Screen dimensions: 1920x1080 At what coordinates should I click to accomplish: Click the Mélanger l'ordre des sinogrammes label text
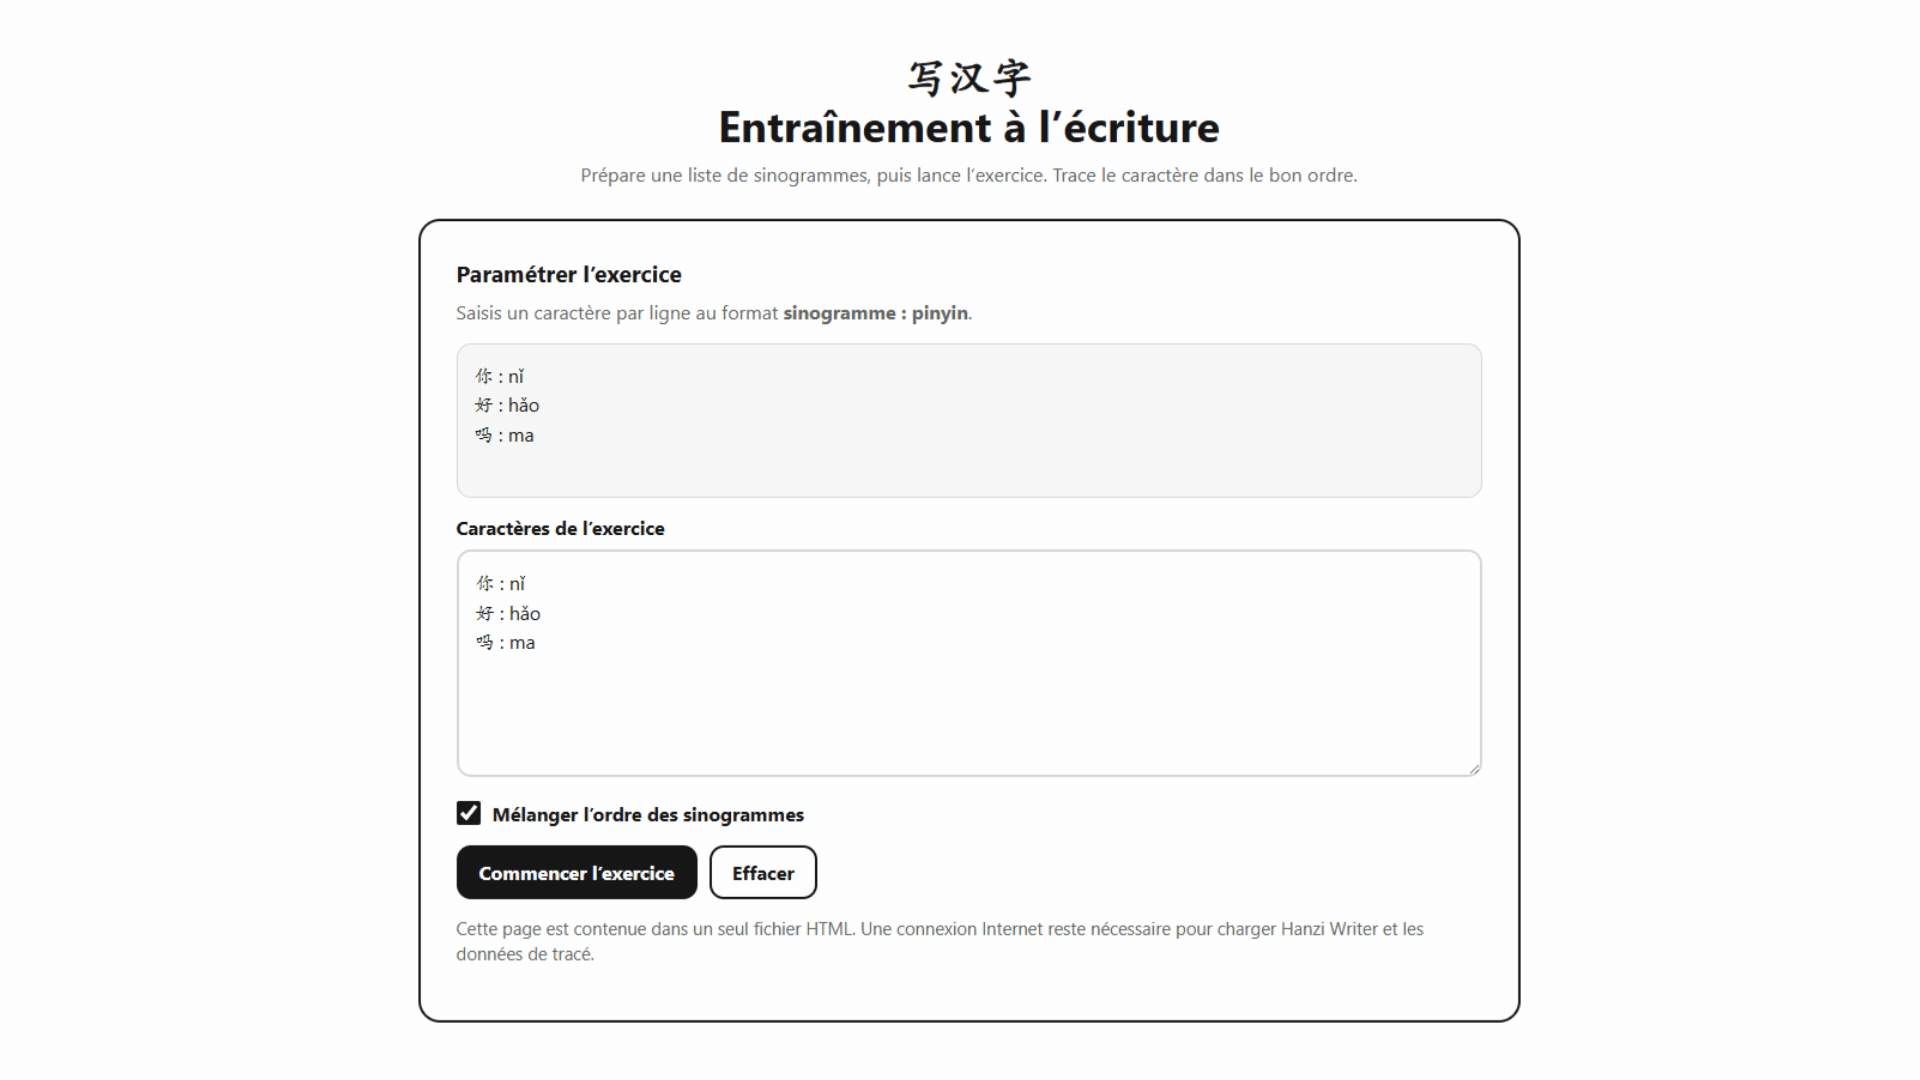coord(648,815)
